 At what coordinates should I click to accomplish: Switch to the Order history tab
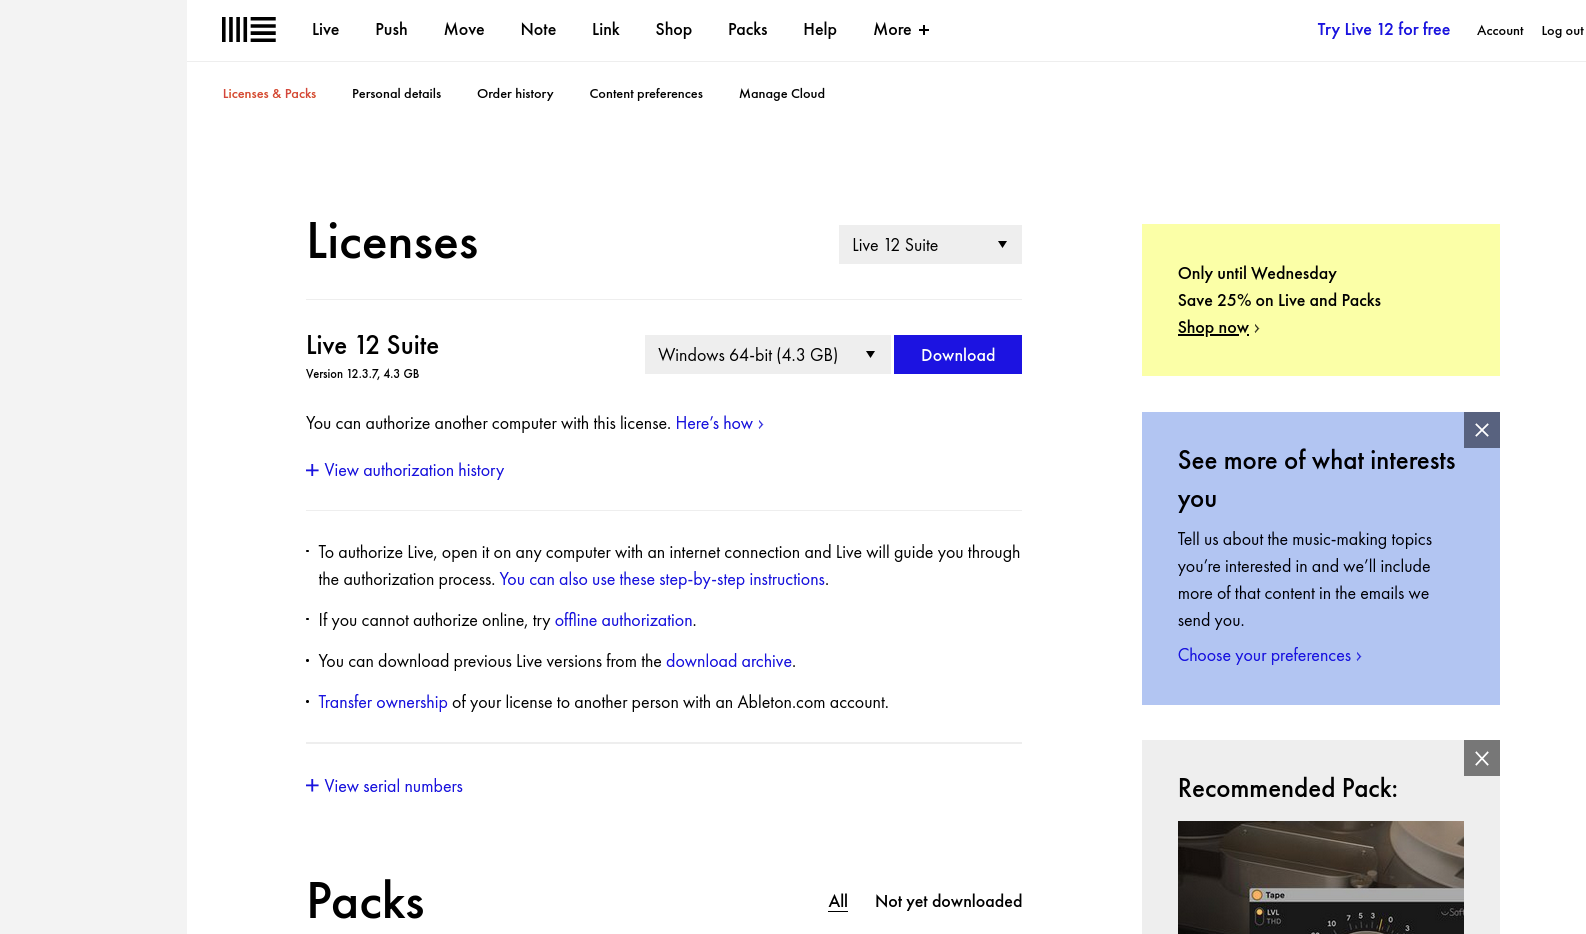[x=515, y=94]
